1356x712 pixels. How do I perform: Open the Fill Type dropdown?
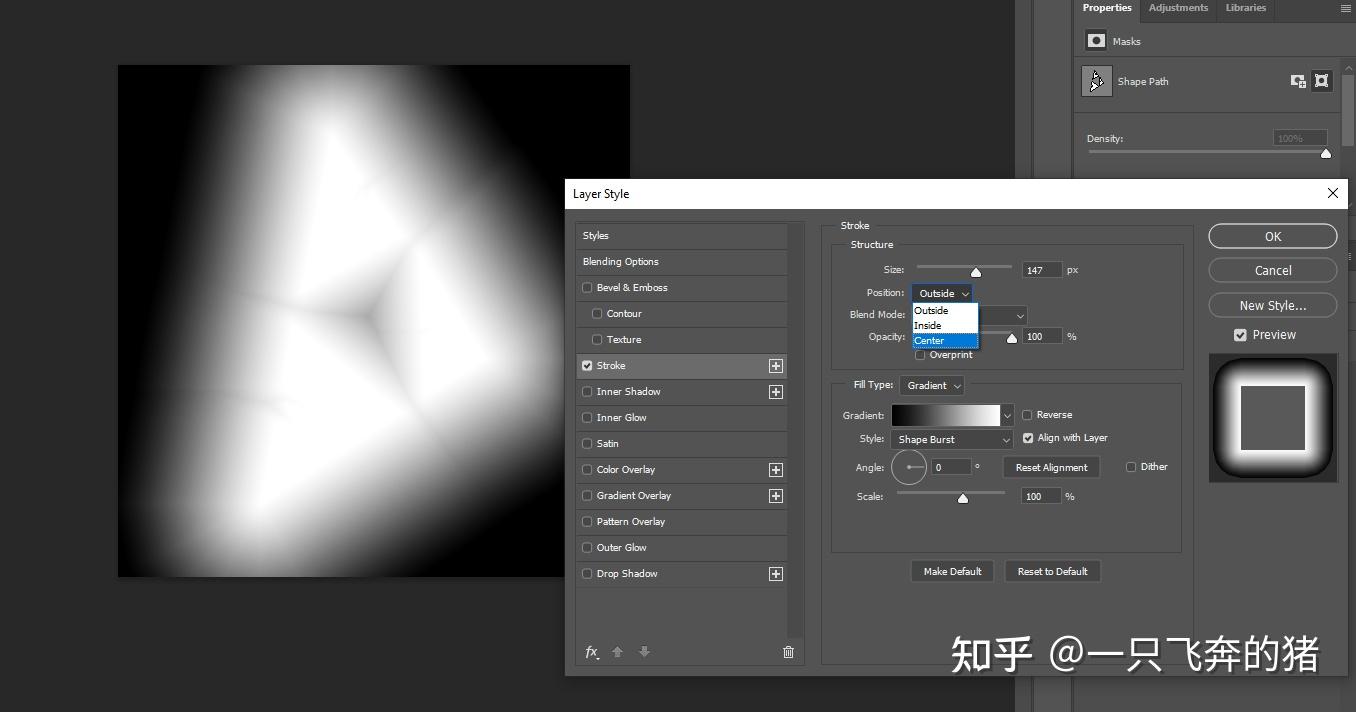coord(931,385)
